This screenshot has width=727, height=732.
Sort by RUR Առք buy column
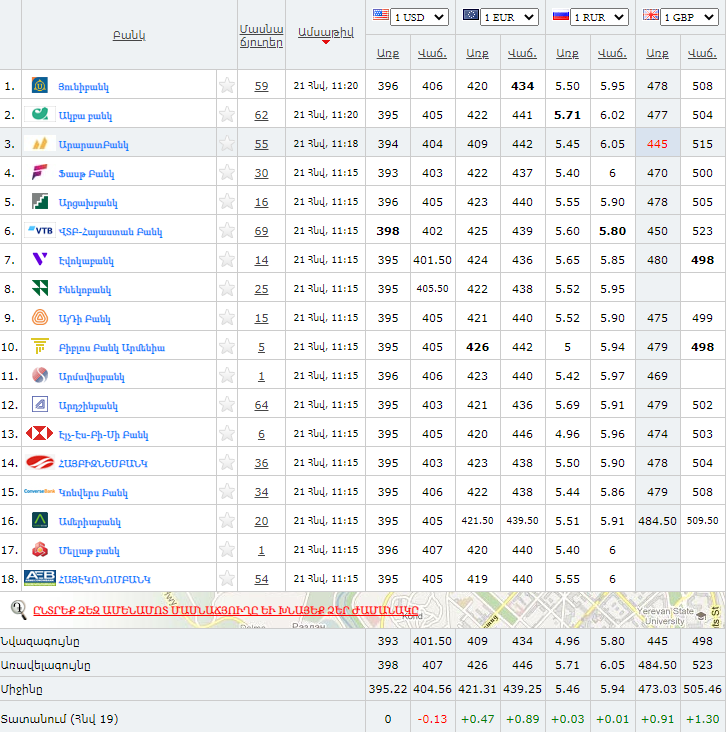[567, 54]
